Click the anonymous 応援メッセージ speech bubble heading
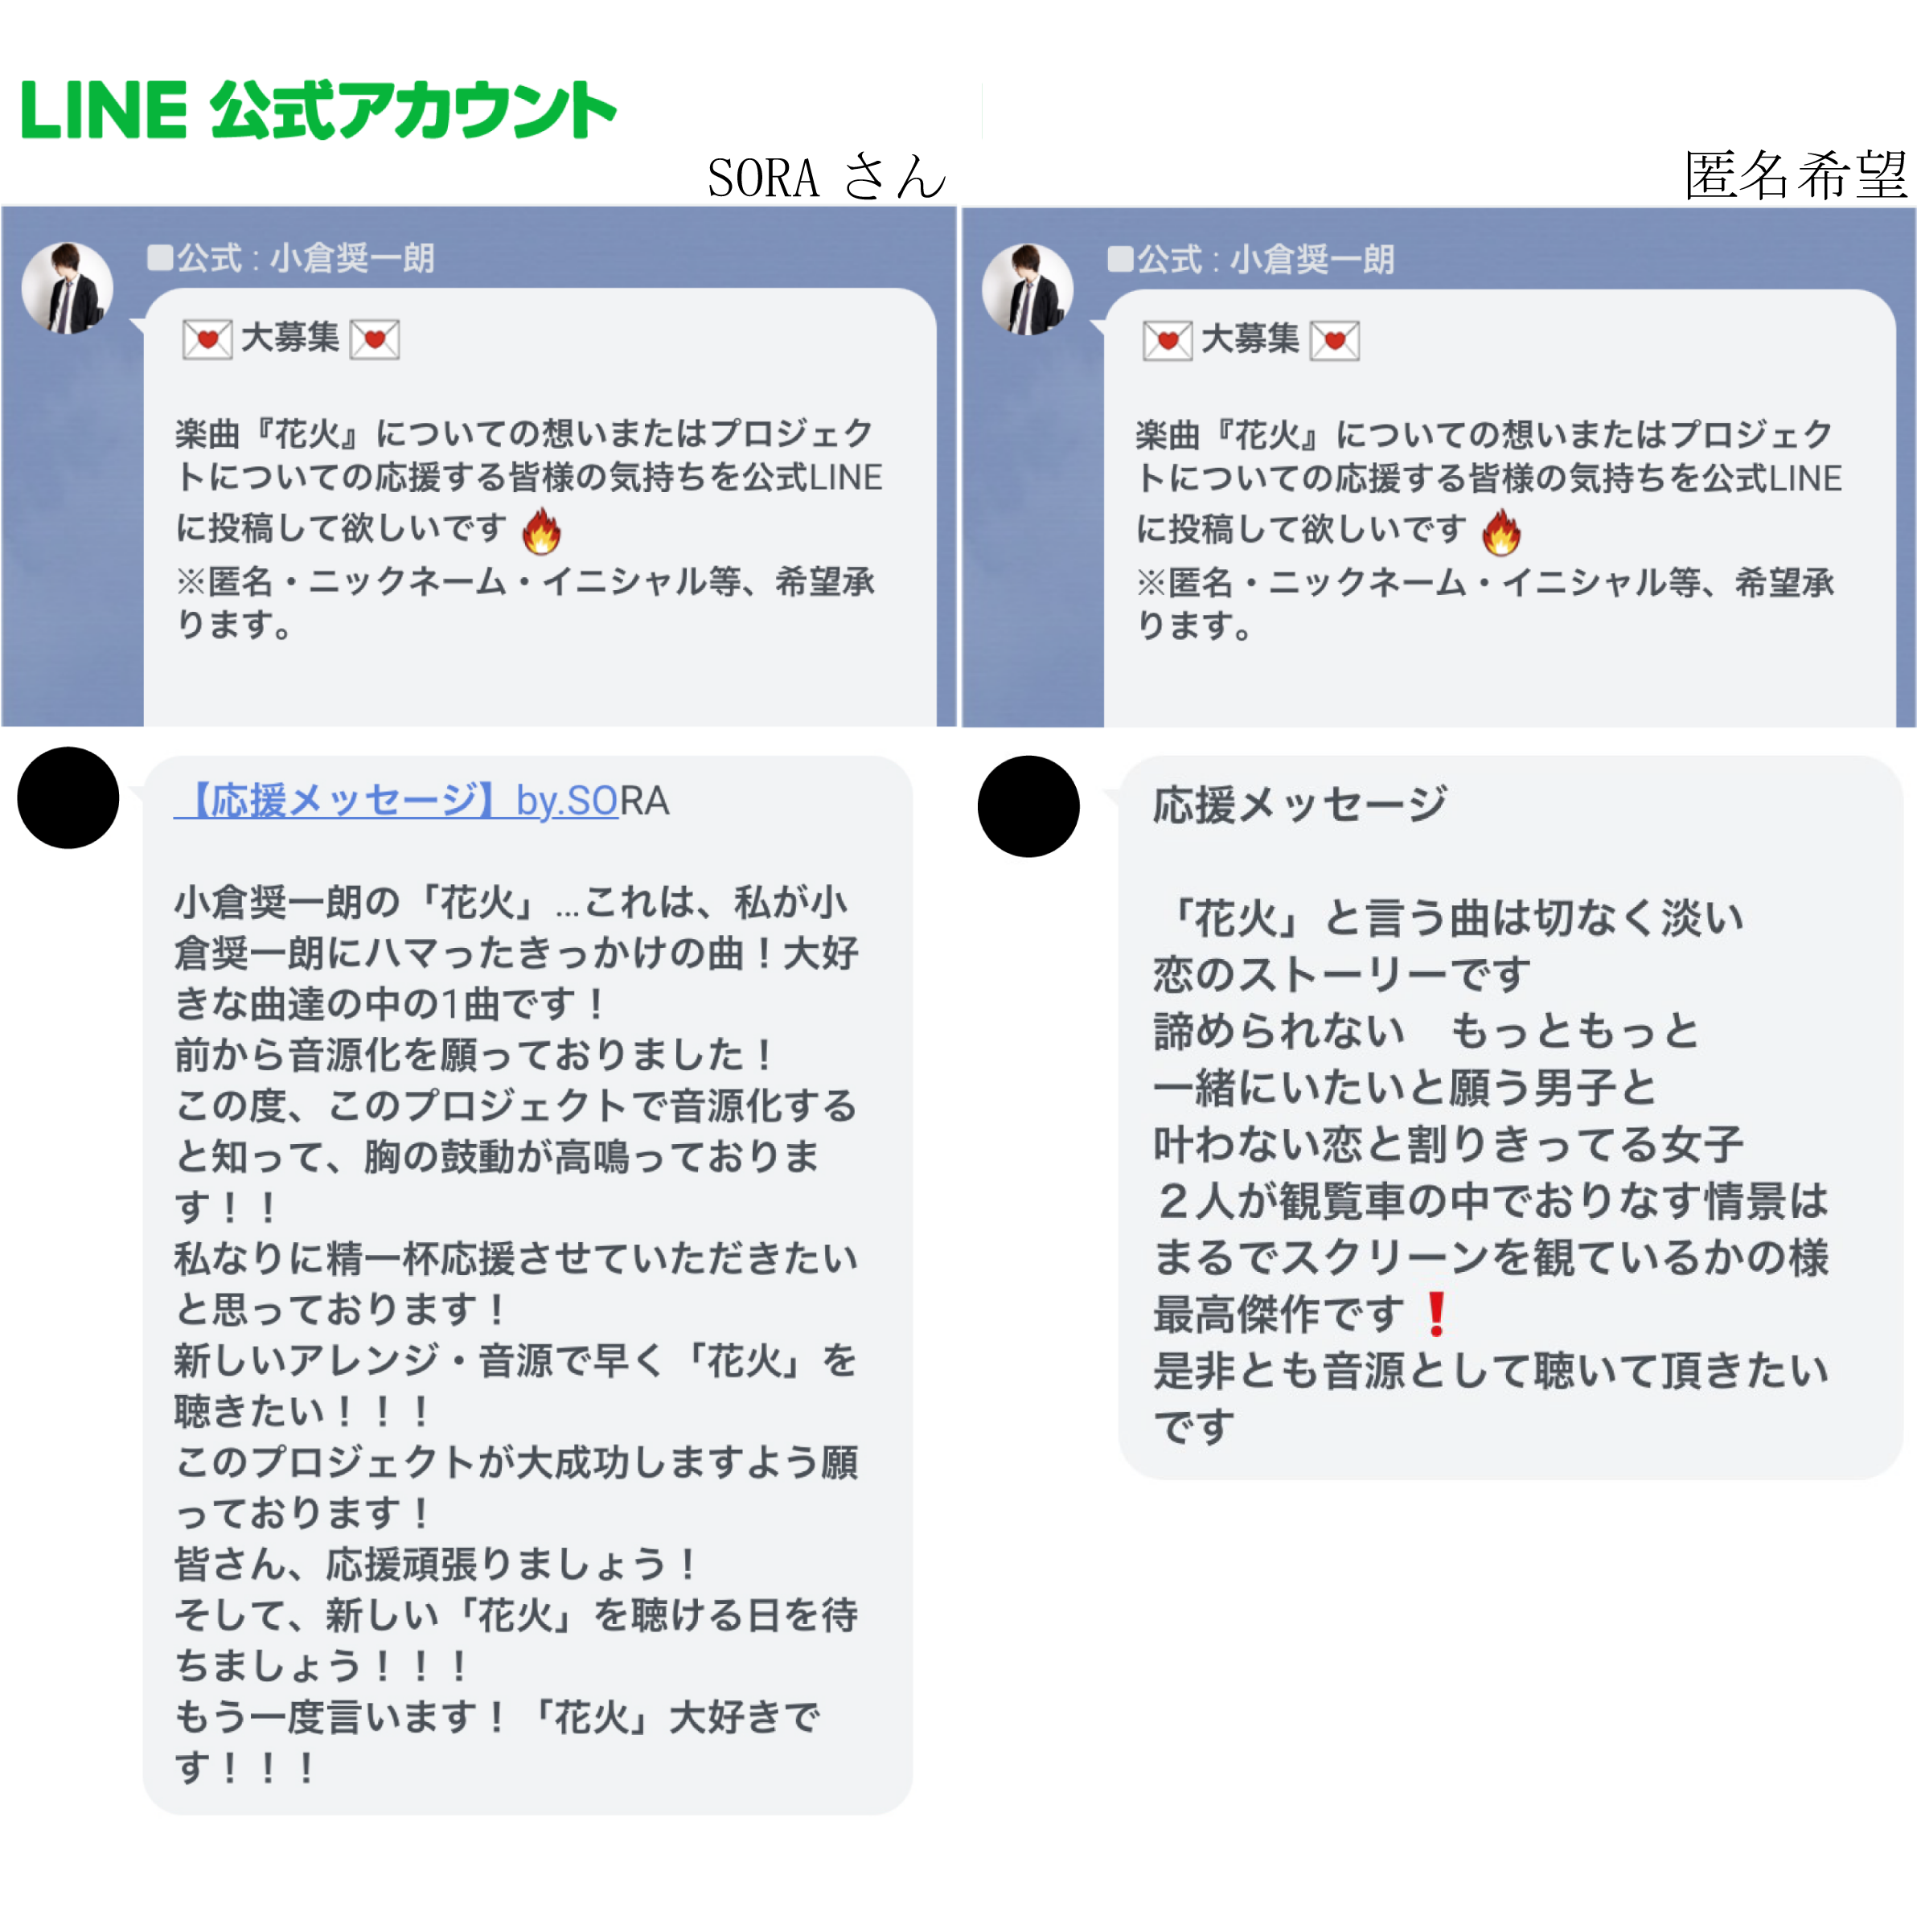 pos(1298,804)
